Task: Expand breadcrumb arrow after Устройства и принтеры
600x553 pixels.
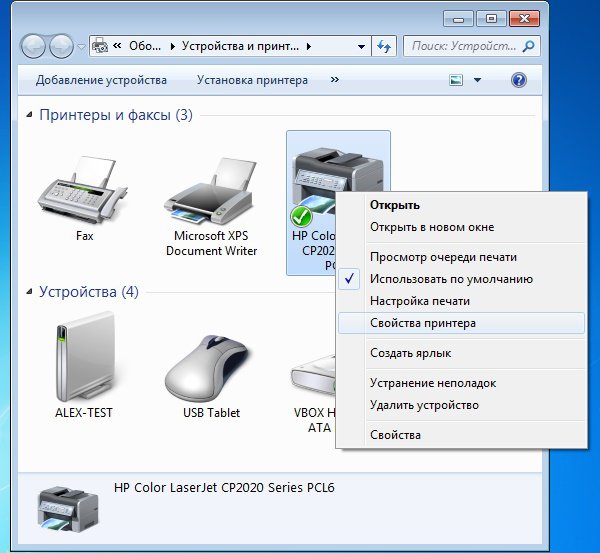Action: click(x=309, y=47)
